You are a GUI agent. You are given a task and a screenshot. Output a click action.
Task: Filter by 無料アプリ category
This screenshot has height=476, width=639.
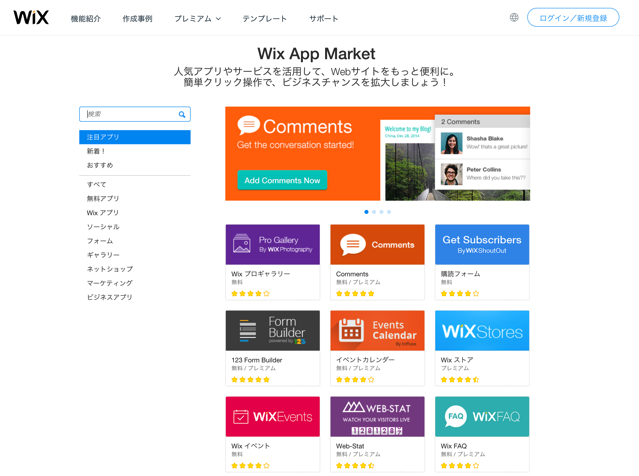coord(103,198)
